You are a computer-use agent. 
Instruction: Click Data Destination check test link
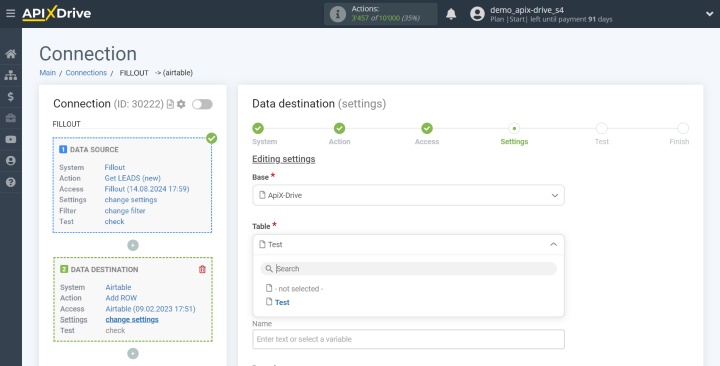(x=115, y=331)
